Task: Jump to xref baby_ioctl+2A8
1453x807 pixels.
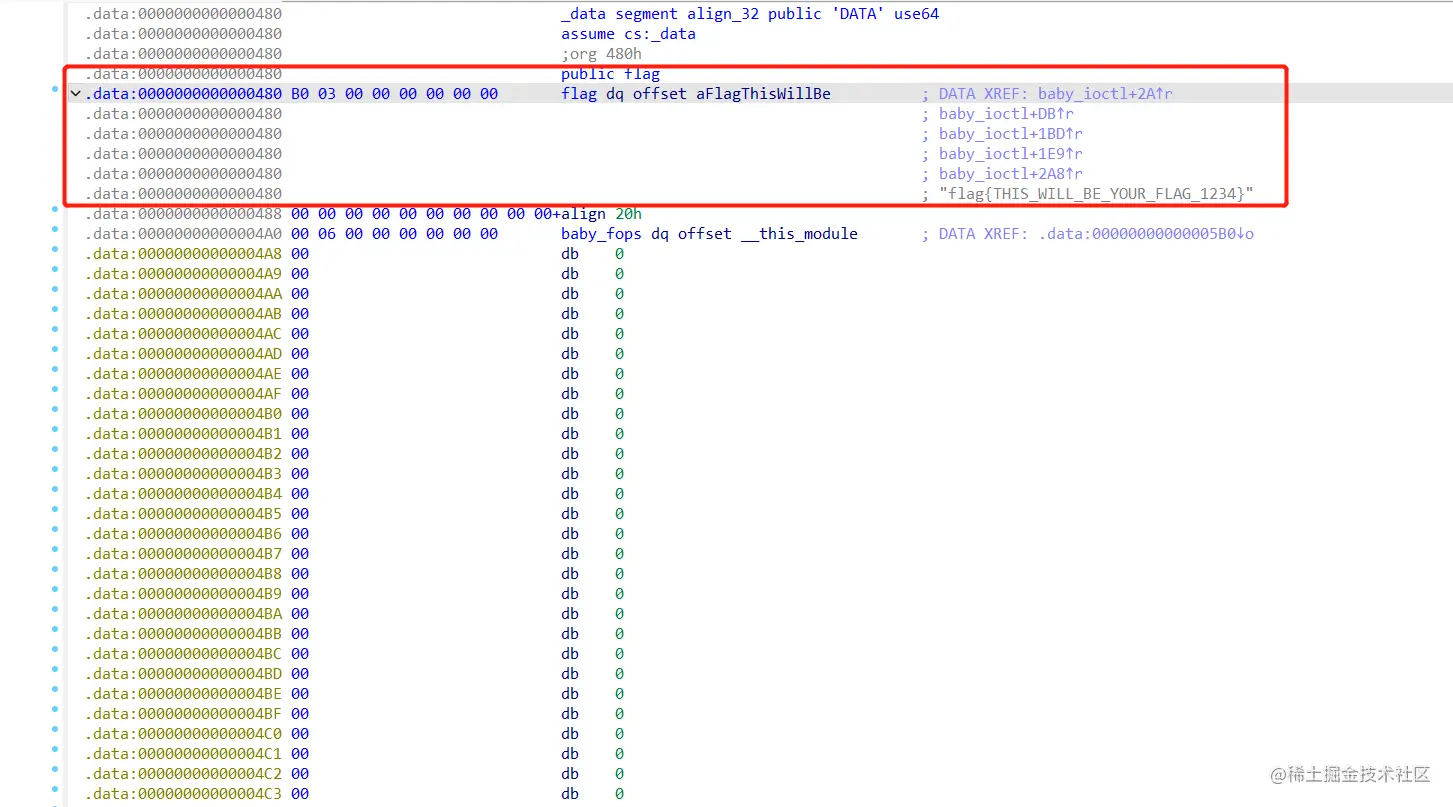Action: coord(1011,174)
